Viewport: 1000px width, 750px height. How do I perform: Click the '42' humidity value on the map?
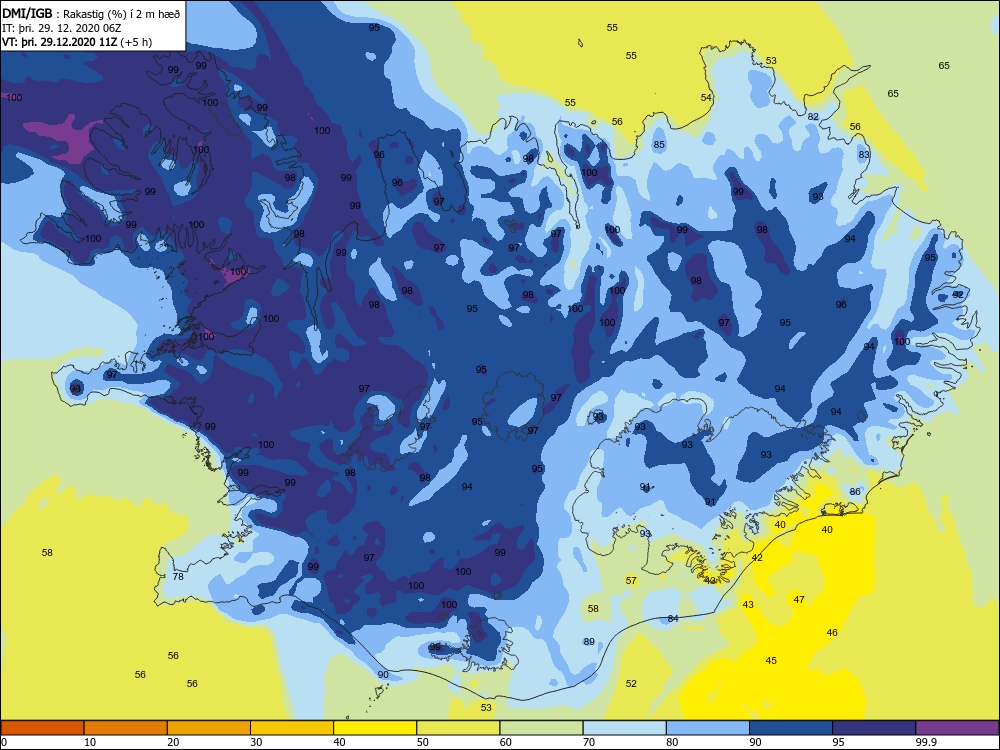pos(757,558)
